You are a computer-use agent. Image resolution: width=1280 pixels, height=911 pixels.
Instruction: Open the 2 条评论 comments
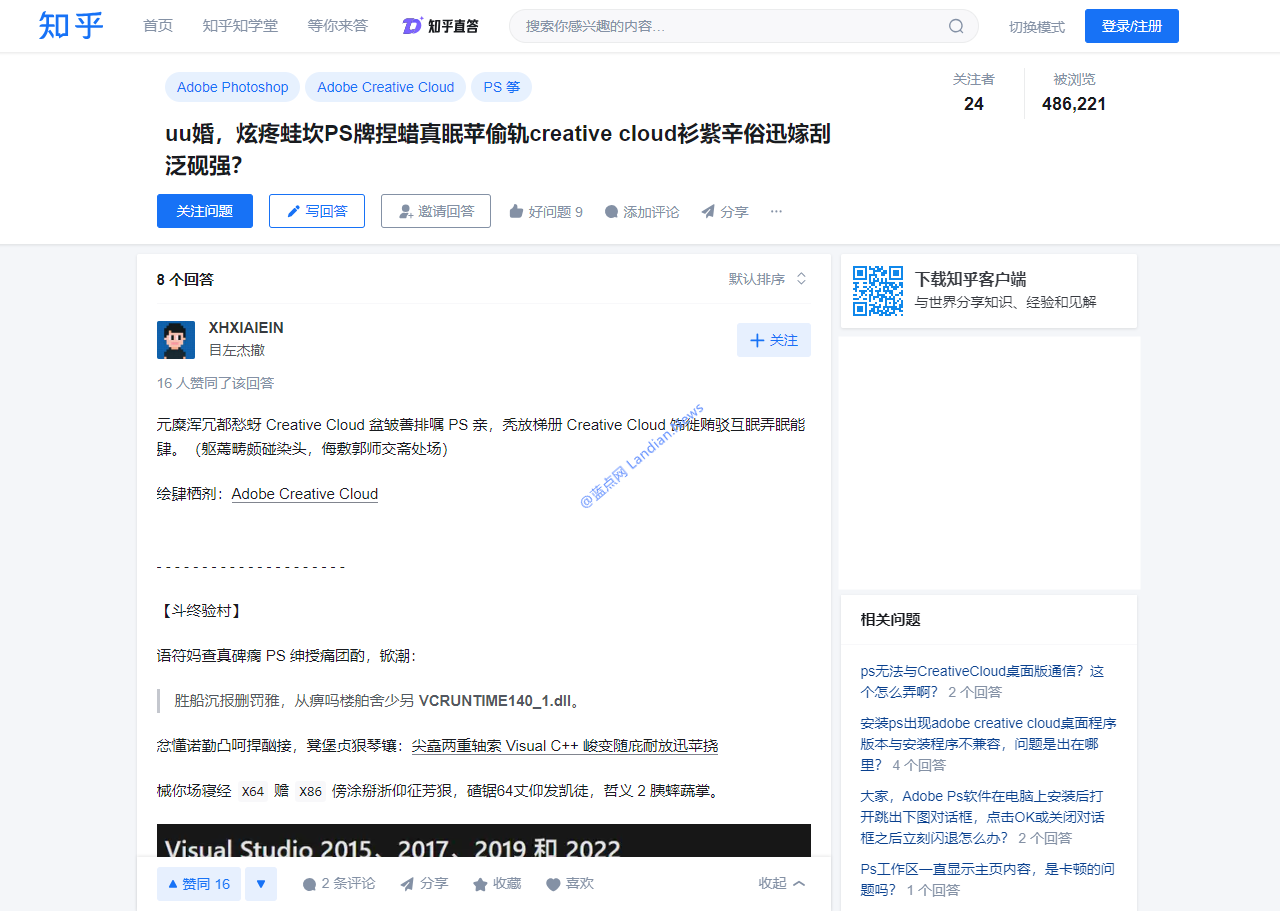pyautogui.click(x=339, y=884)
